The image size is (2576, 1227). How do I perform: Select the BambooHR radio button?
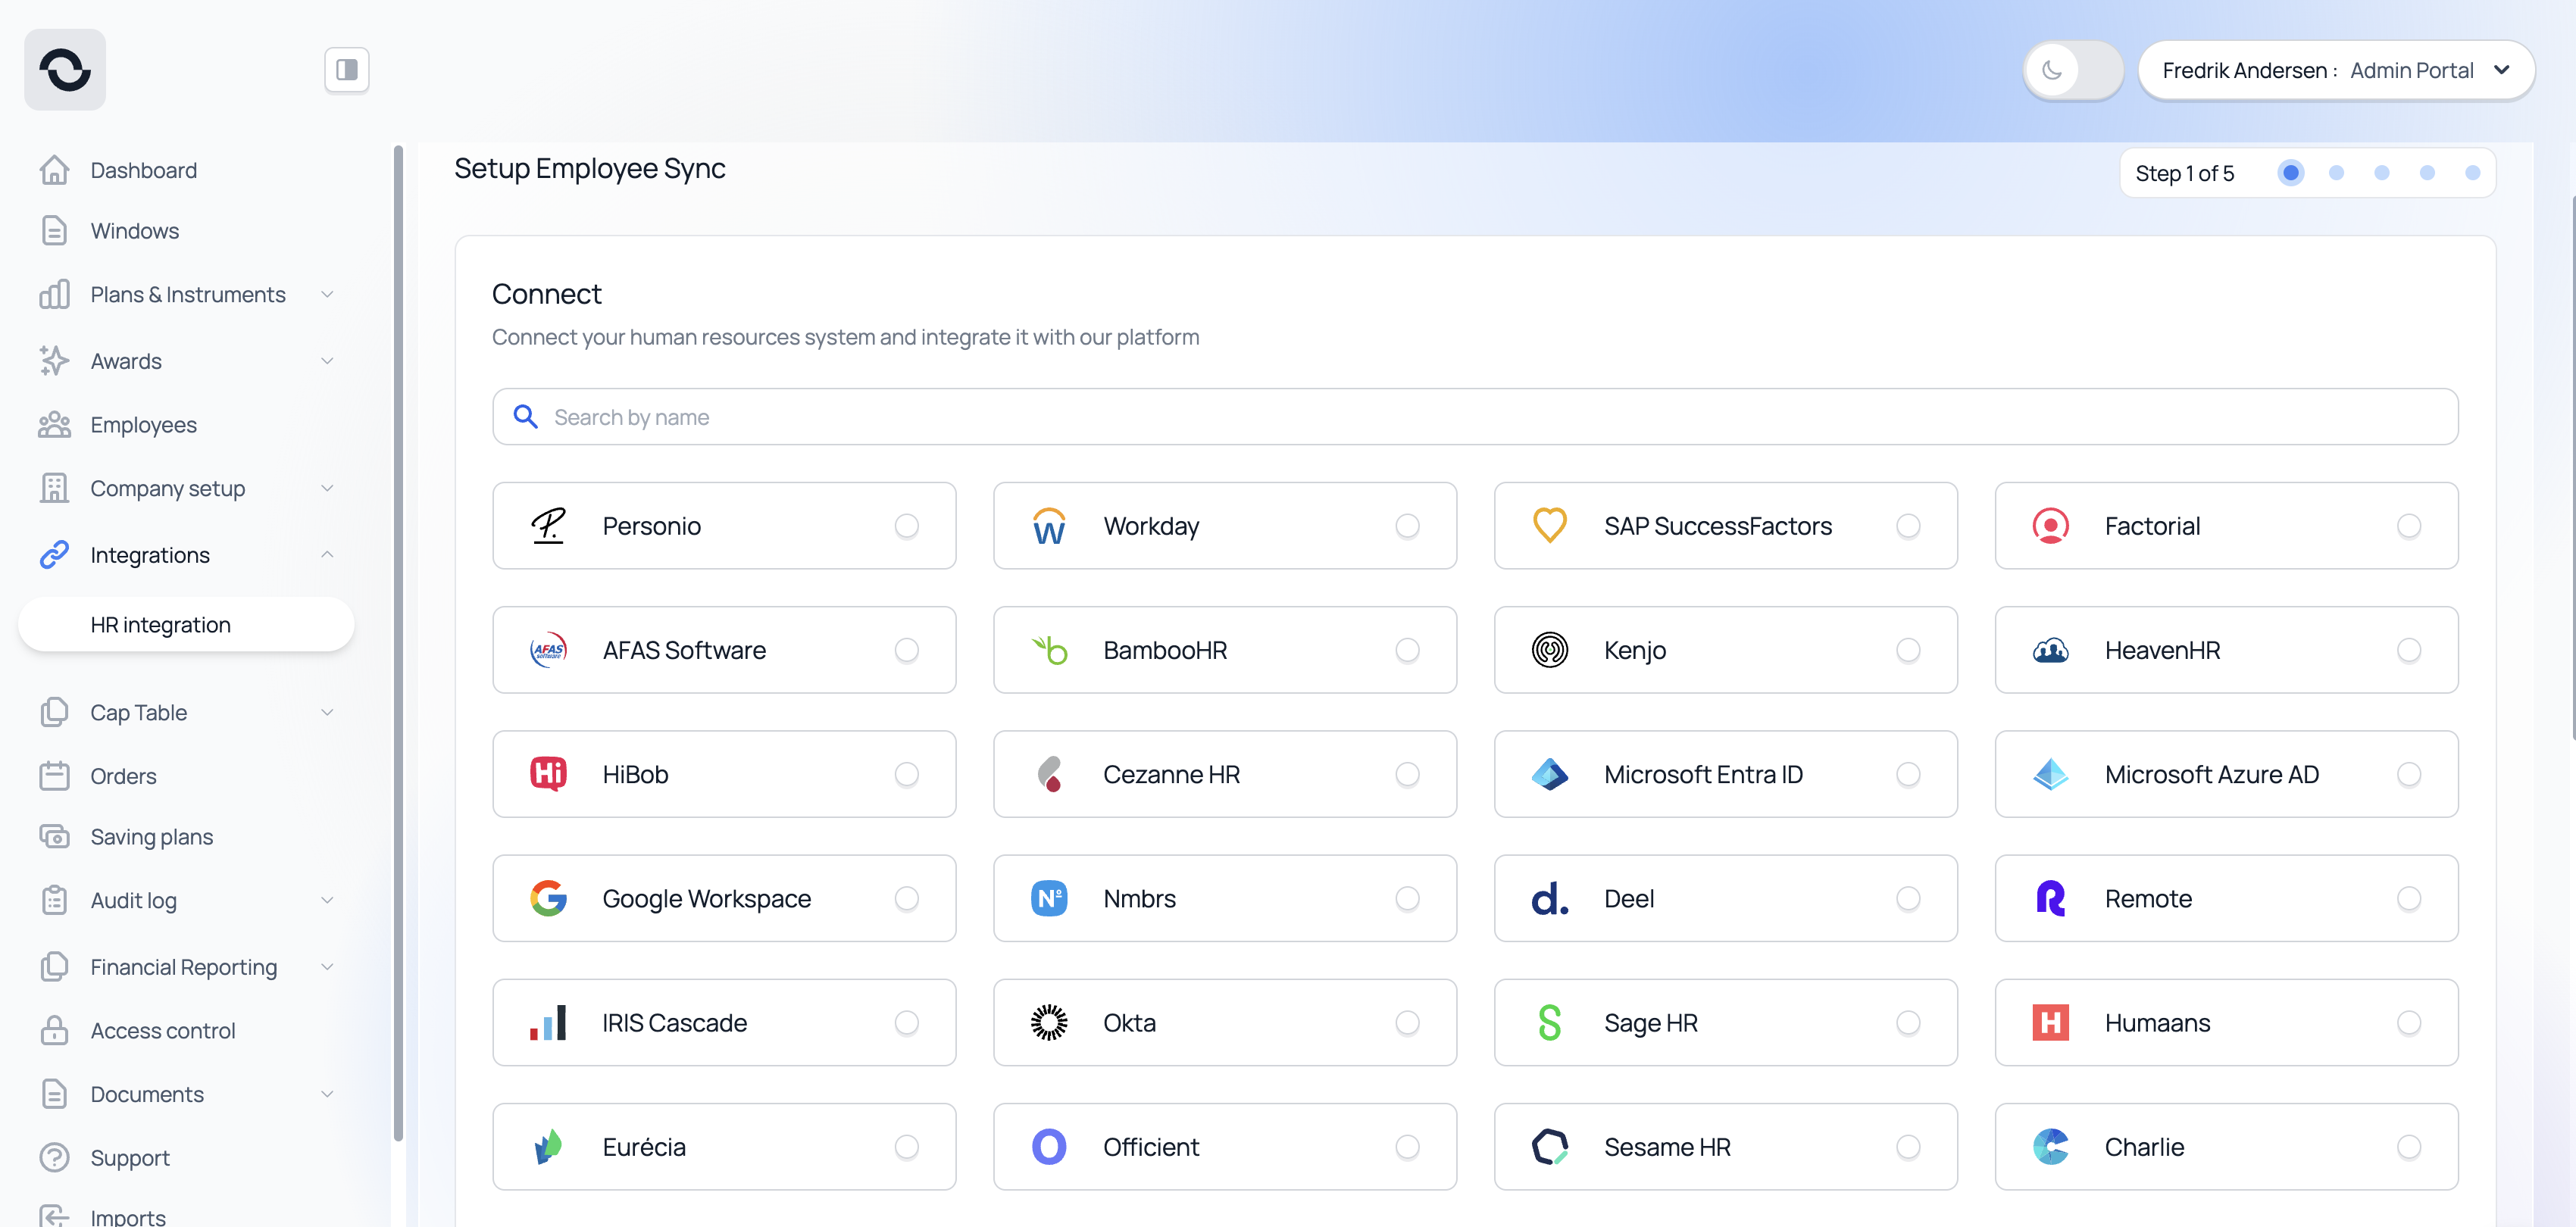(1407, 651)
